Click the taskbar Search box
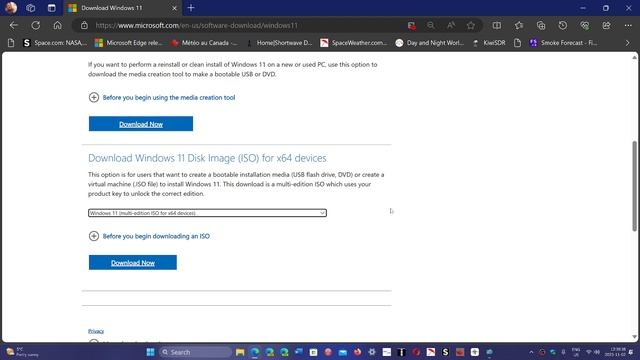The height and width of the screenshot is (360, 640). (195, 352)
